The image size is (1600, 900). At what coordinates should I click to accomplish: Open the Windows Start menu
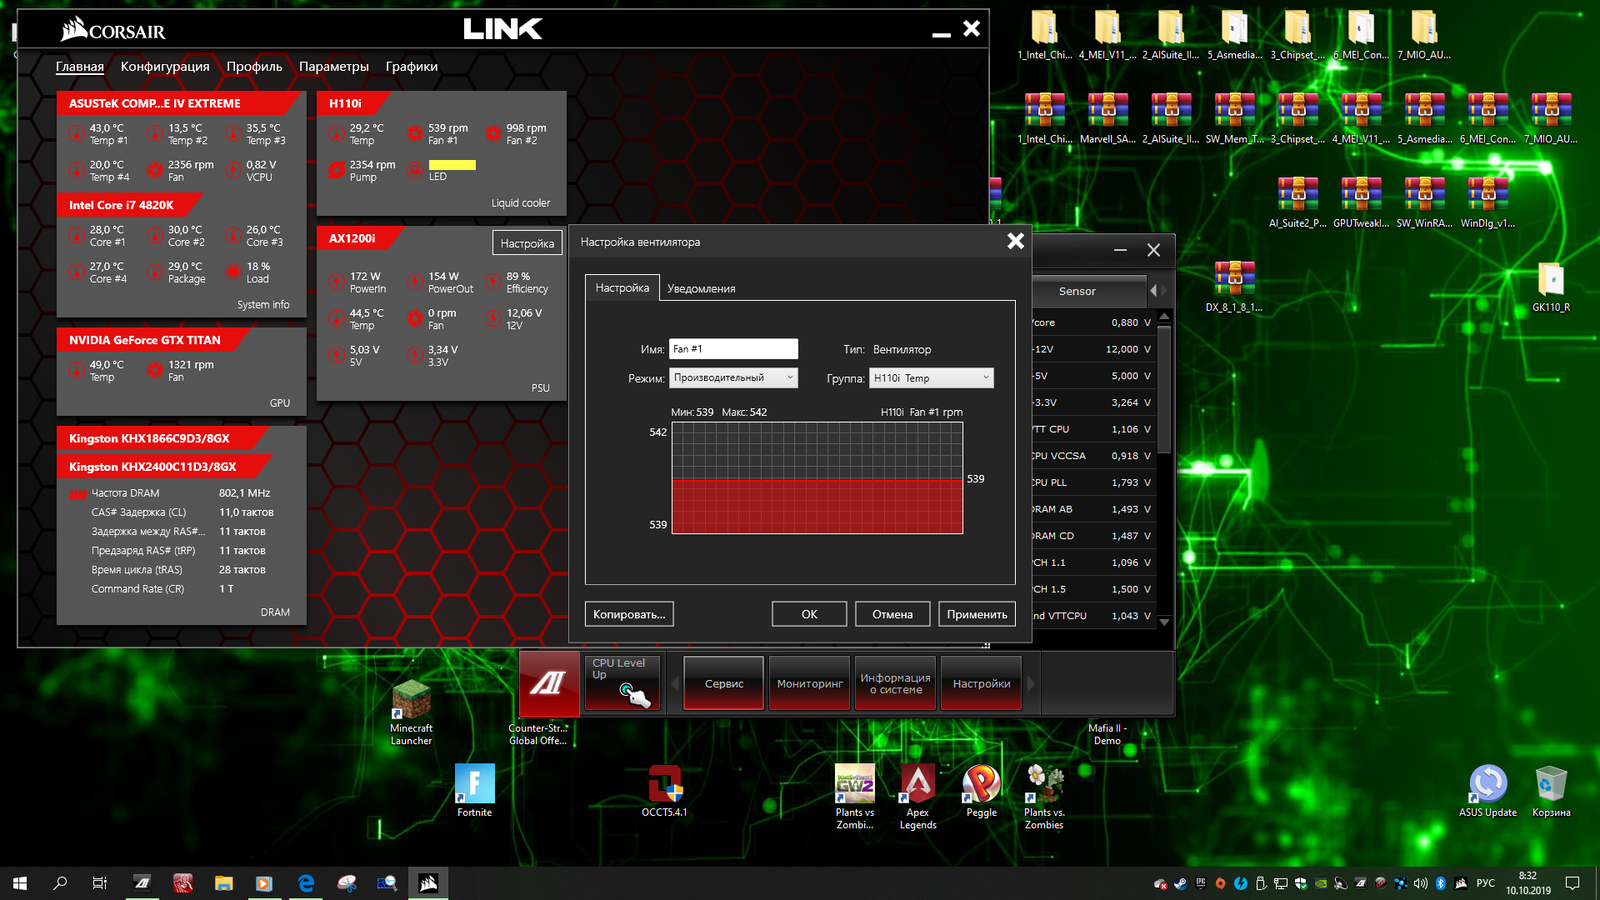(20, 883)
